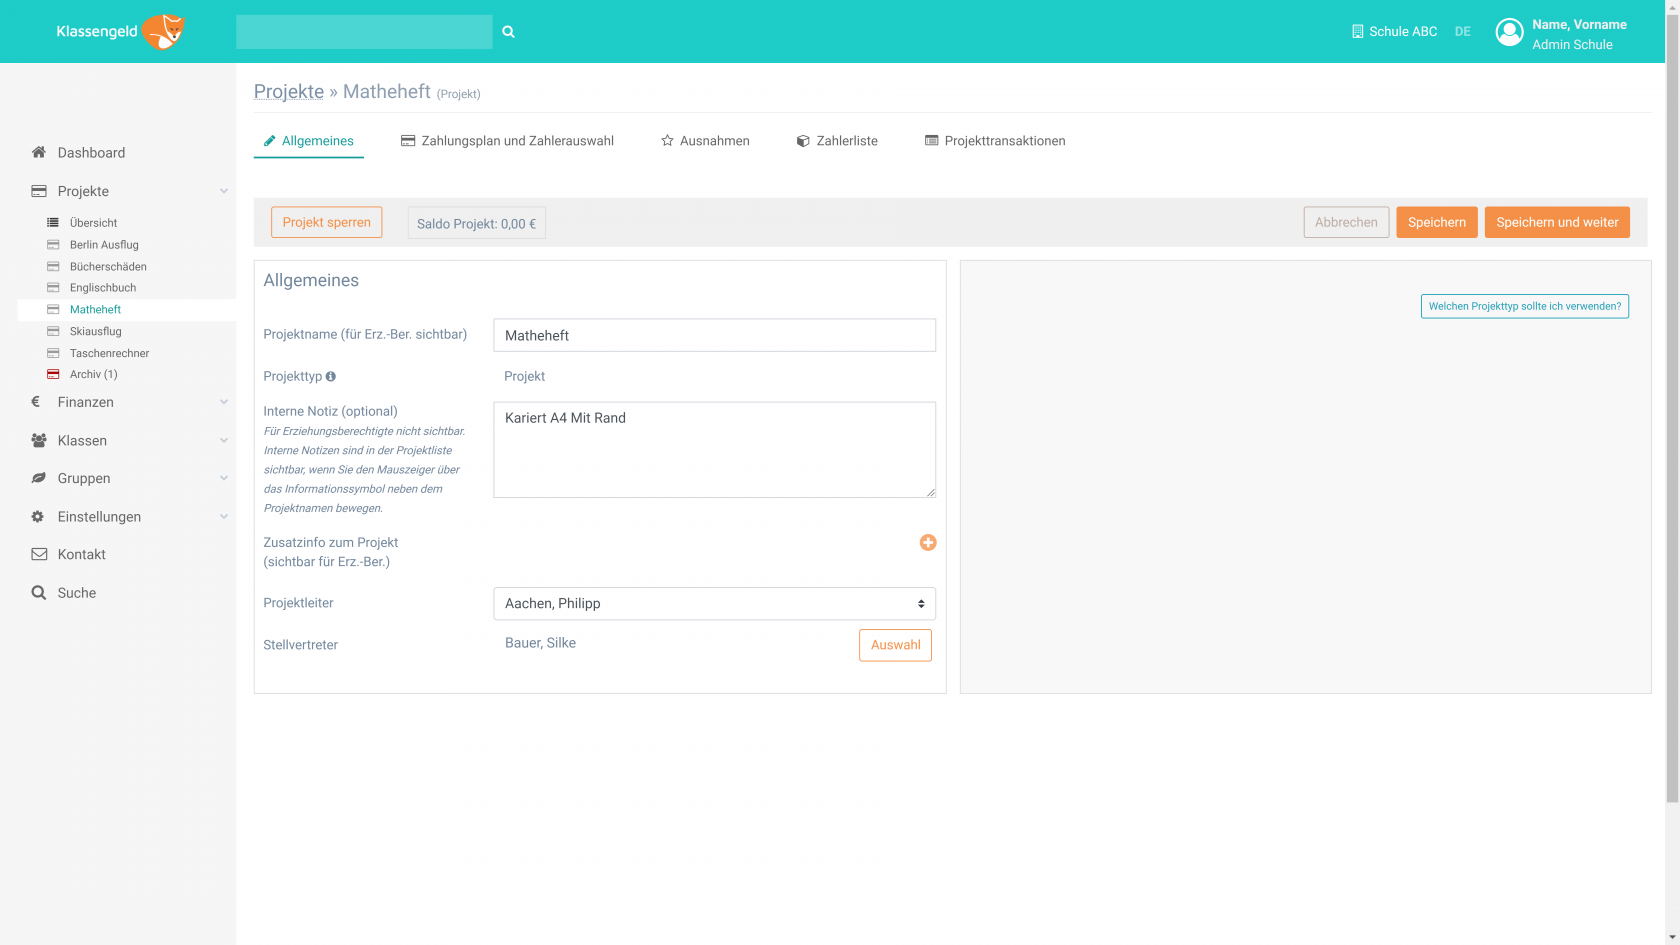Switch to the Zahlerliste tab

pos(837,141)
